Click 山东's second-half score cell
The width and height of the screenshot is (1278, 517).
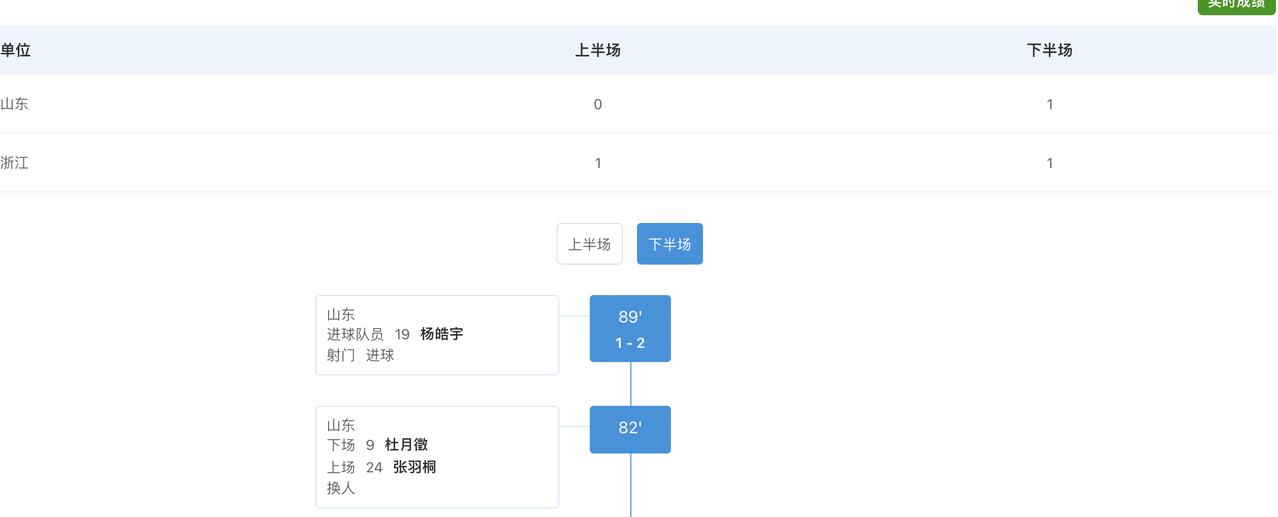1049,104
